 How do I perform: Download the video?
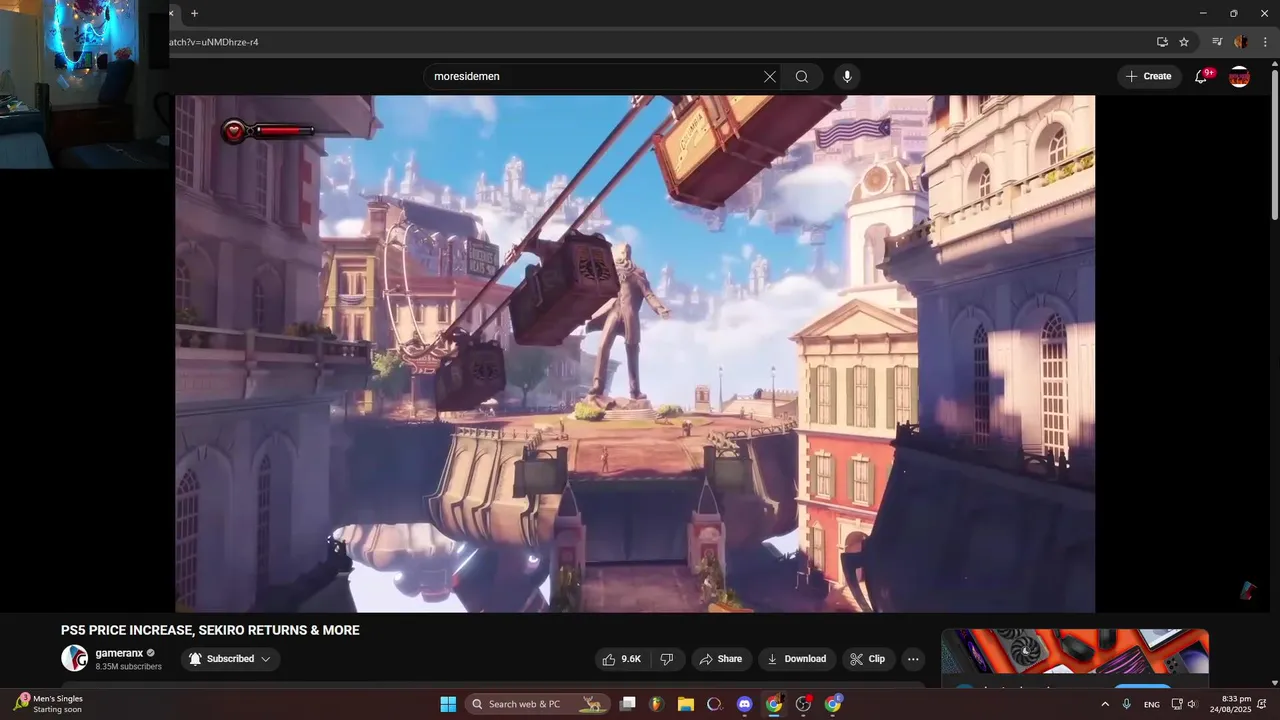[x=796, y=659]
